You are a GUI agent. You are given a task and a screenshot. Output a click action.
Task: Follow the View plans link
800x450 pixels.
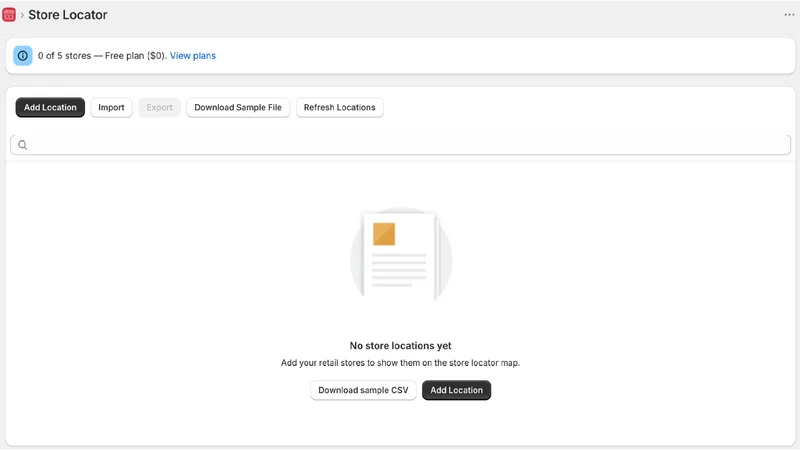(x=193, y=56)
